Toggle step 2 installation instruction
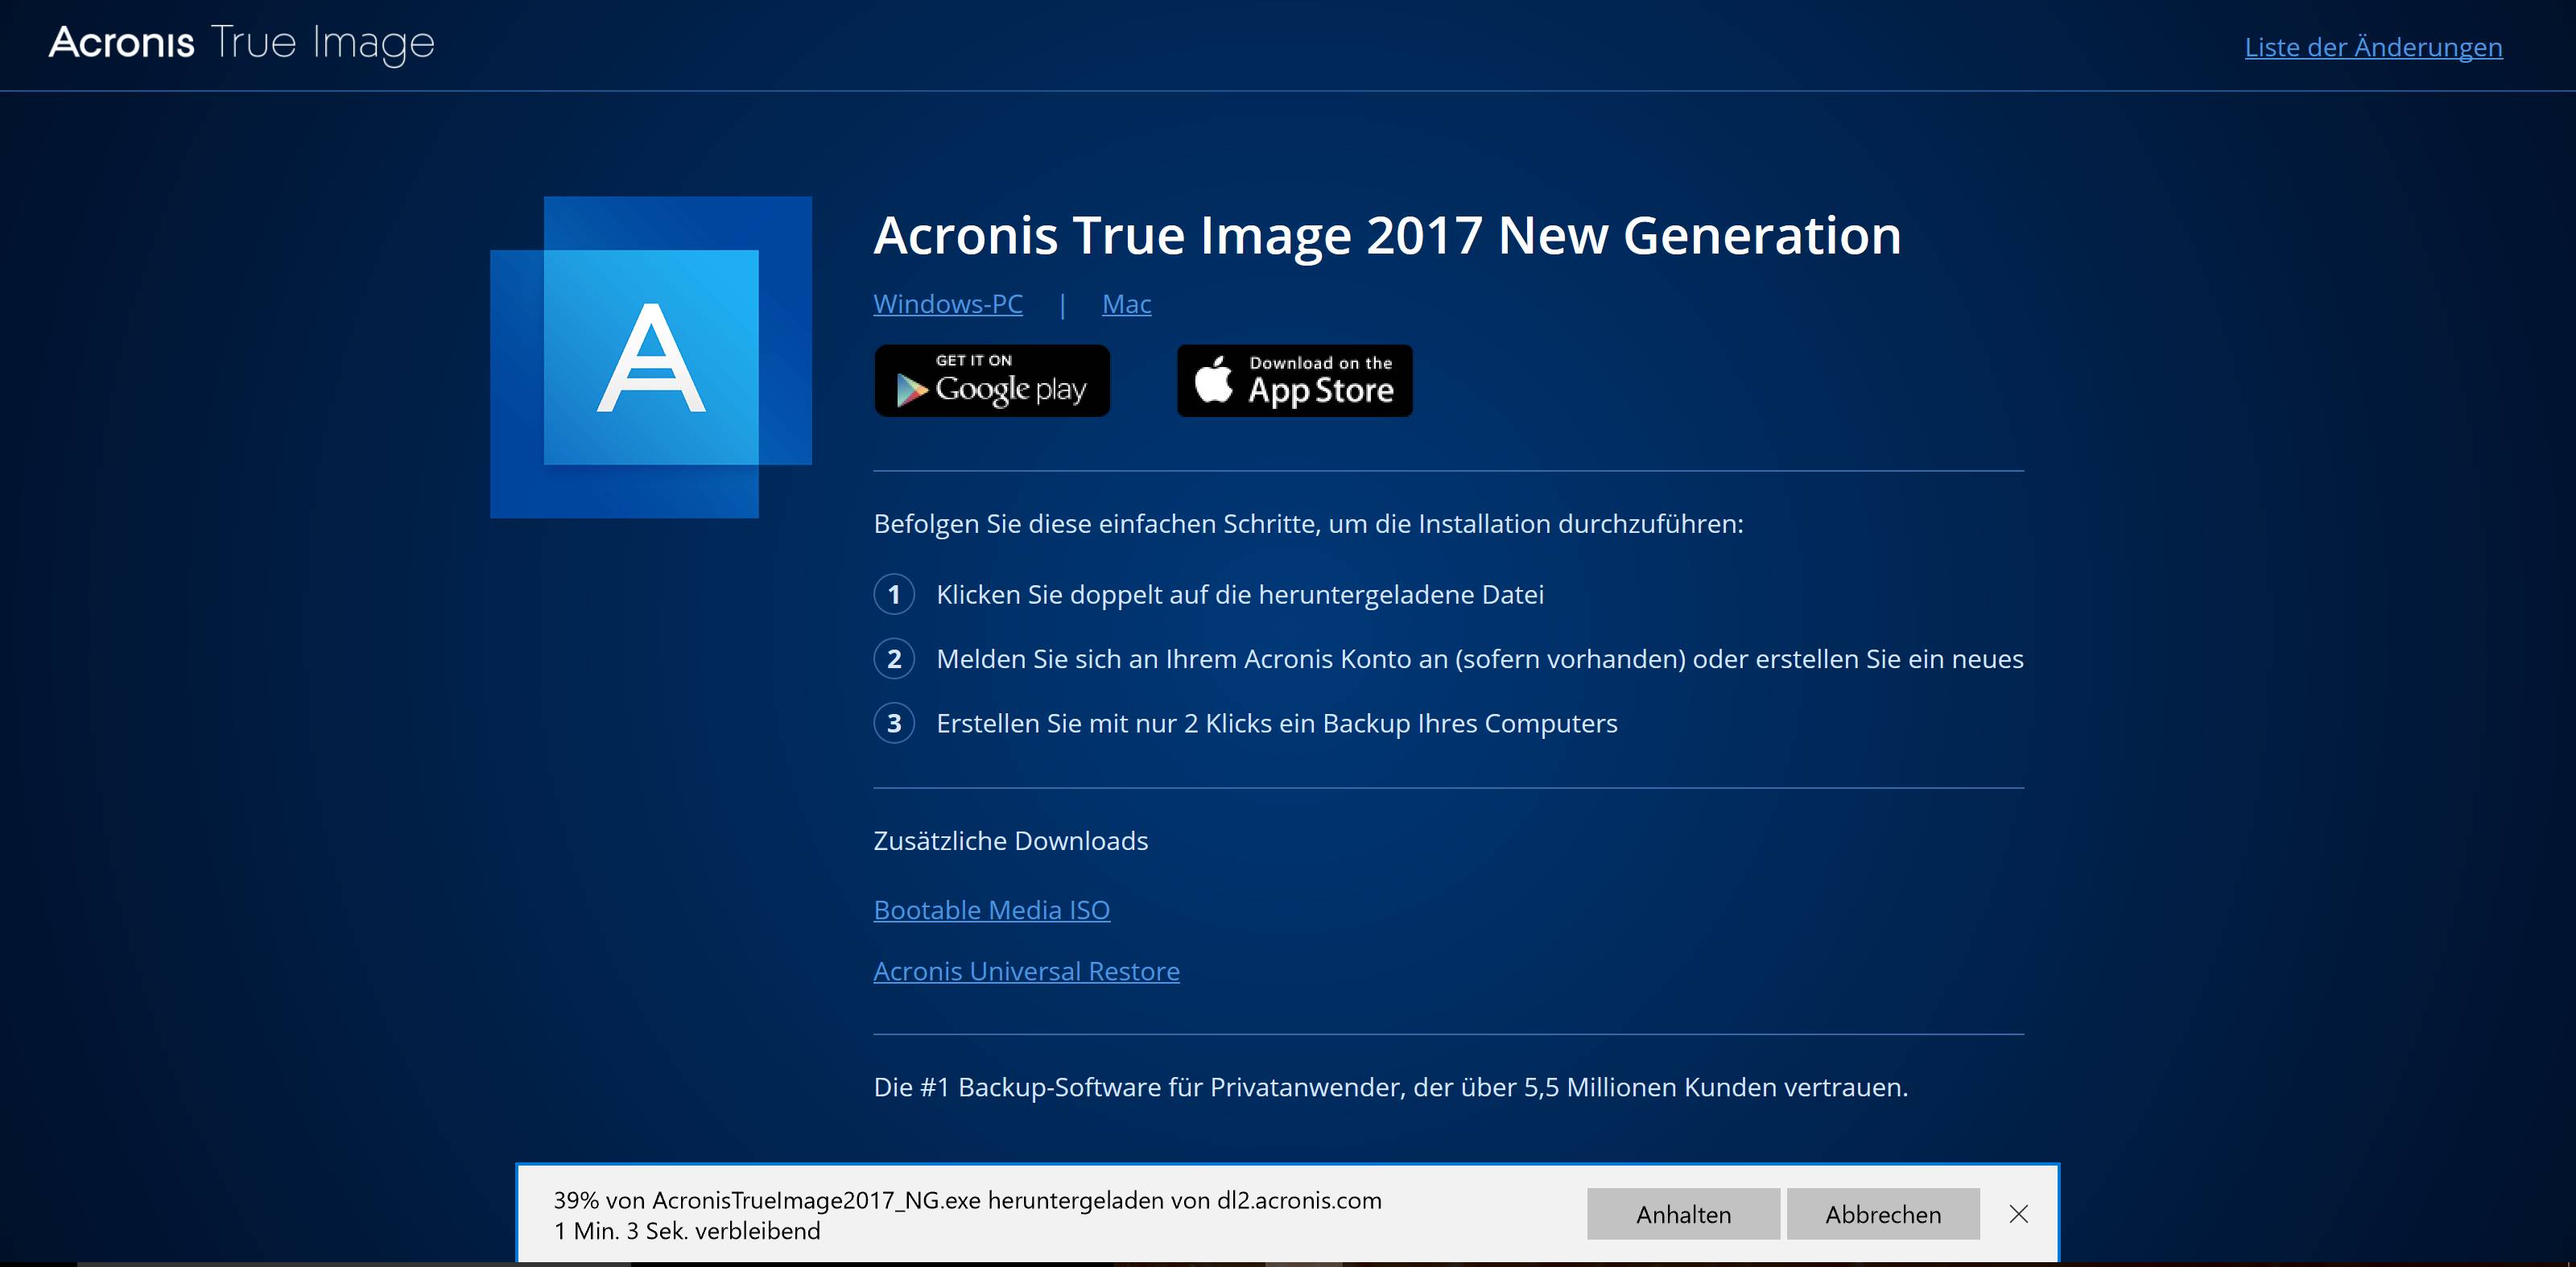Viewport: 2576px width, 1267px height. click(895, 658)
